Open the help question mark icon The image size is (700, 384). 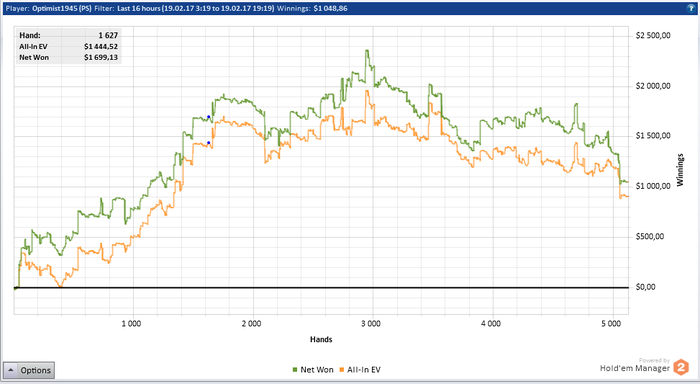click(691, 8)
